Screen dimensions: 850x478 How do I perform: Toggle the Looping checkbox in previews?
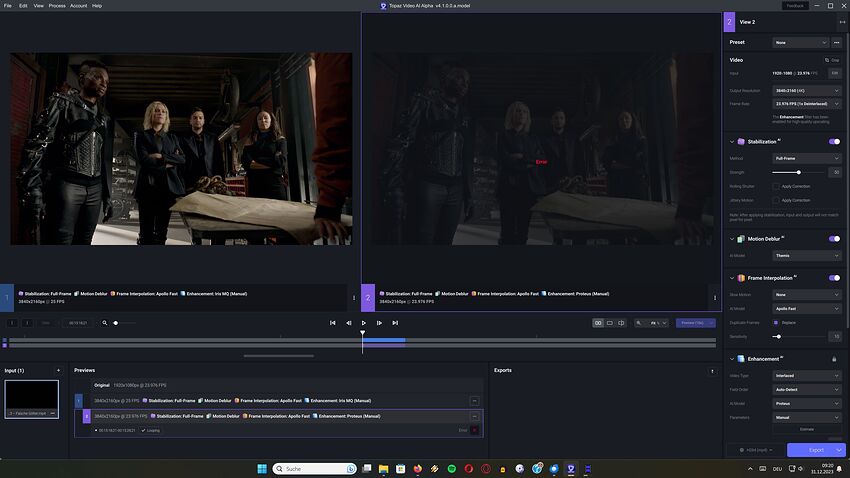144,431
